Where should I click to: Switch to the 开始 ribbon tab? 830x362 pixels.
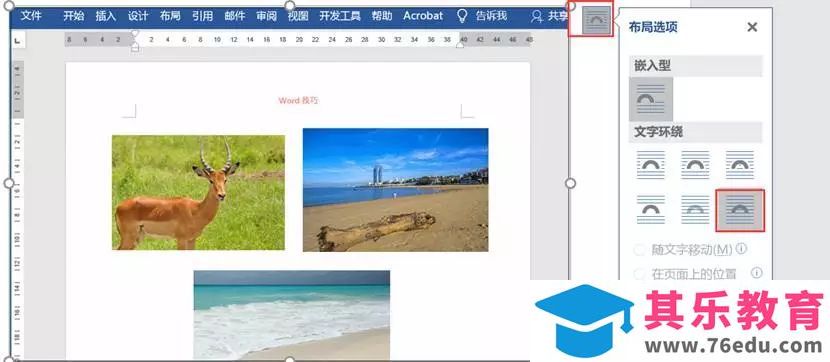[x=74, y=16]
